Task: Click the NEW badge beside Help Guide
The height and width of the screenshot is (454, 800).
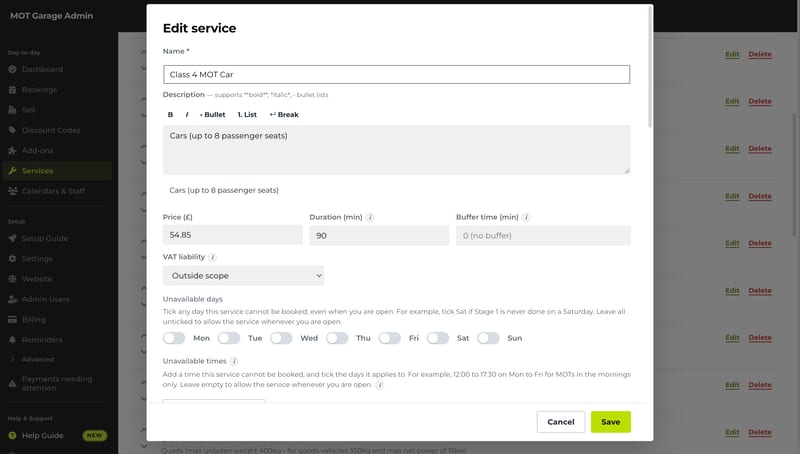Action: 95,436
